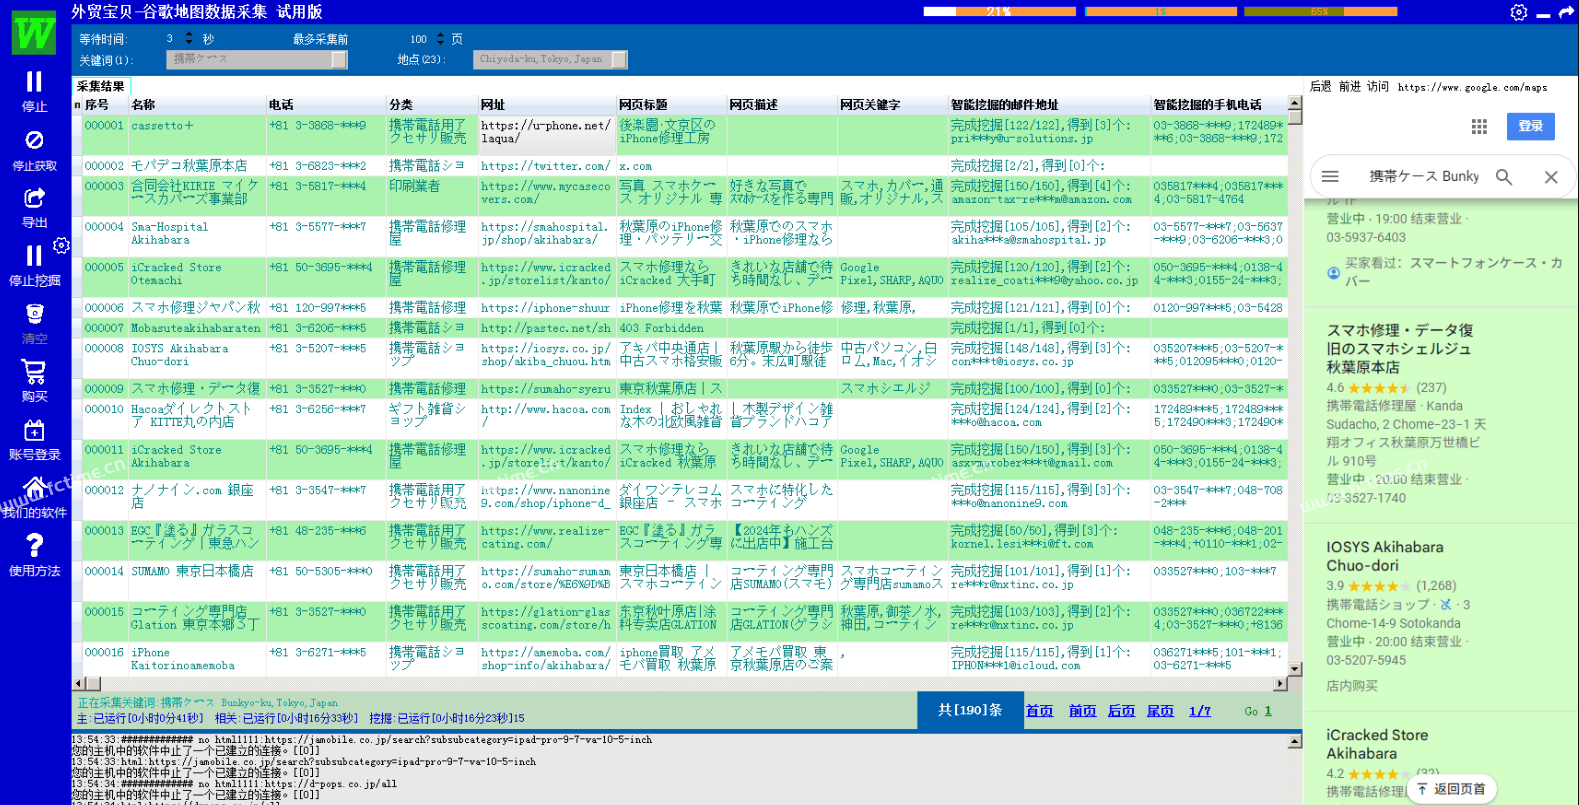Select the 采集结果 tab

click(100, 86)
